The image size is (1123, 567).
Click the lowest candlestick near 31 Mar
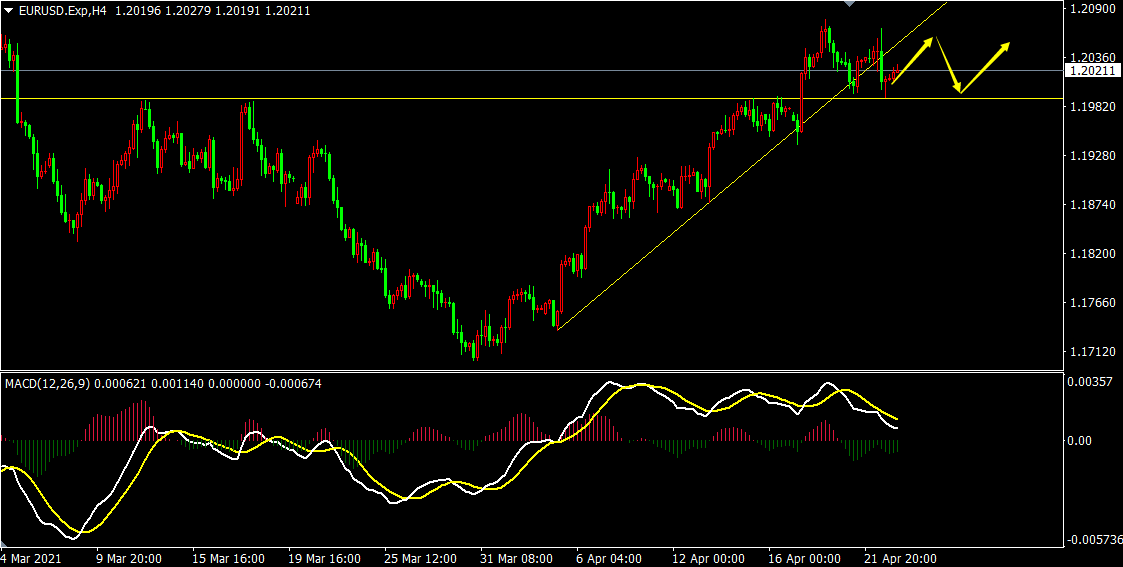(476, 350)
